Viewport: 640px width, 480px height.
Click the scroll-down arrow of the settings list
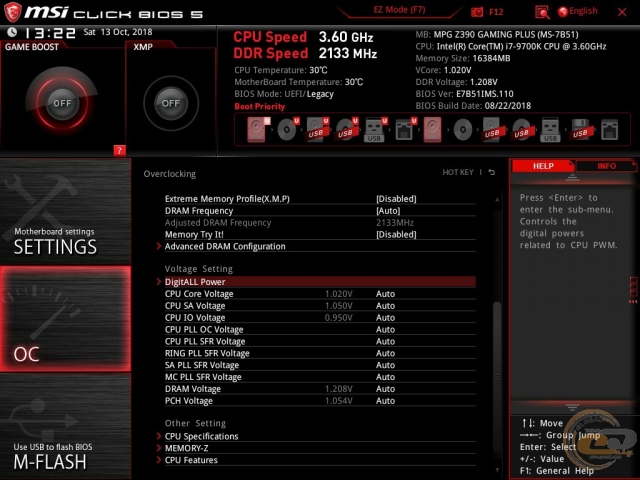click(497, 470)
